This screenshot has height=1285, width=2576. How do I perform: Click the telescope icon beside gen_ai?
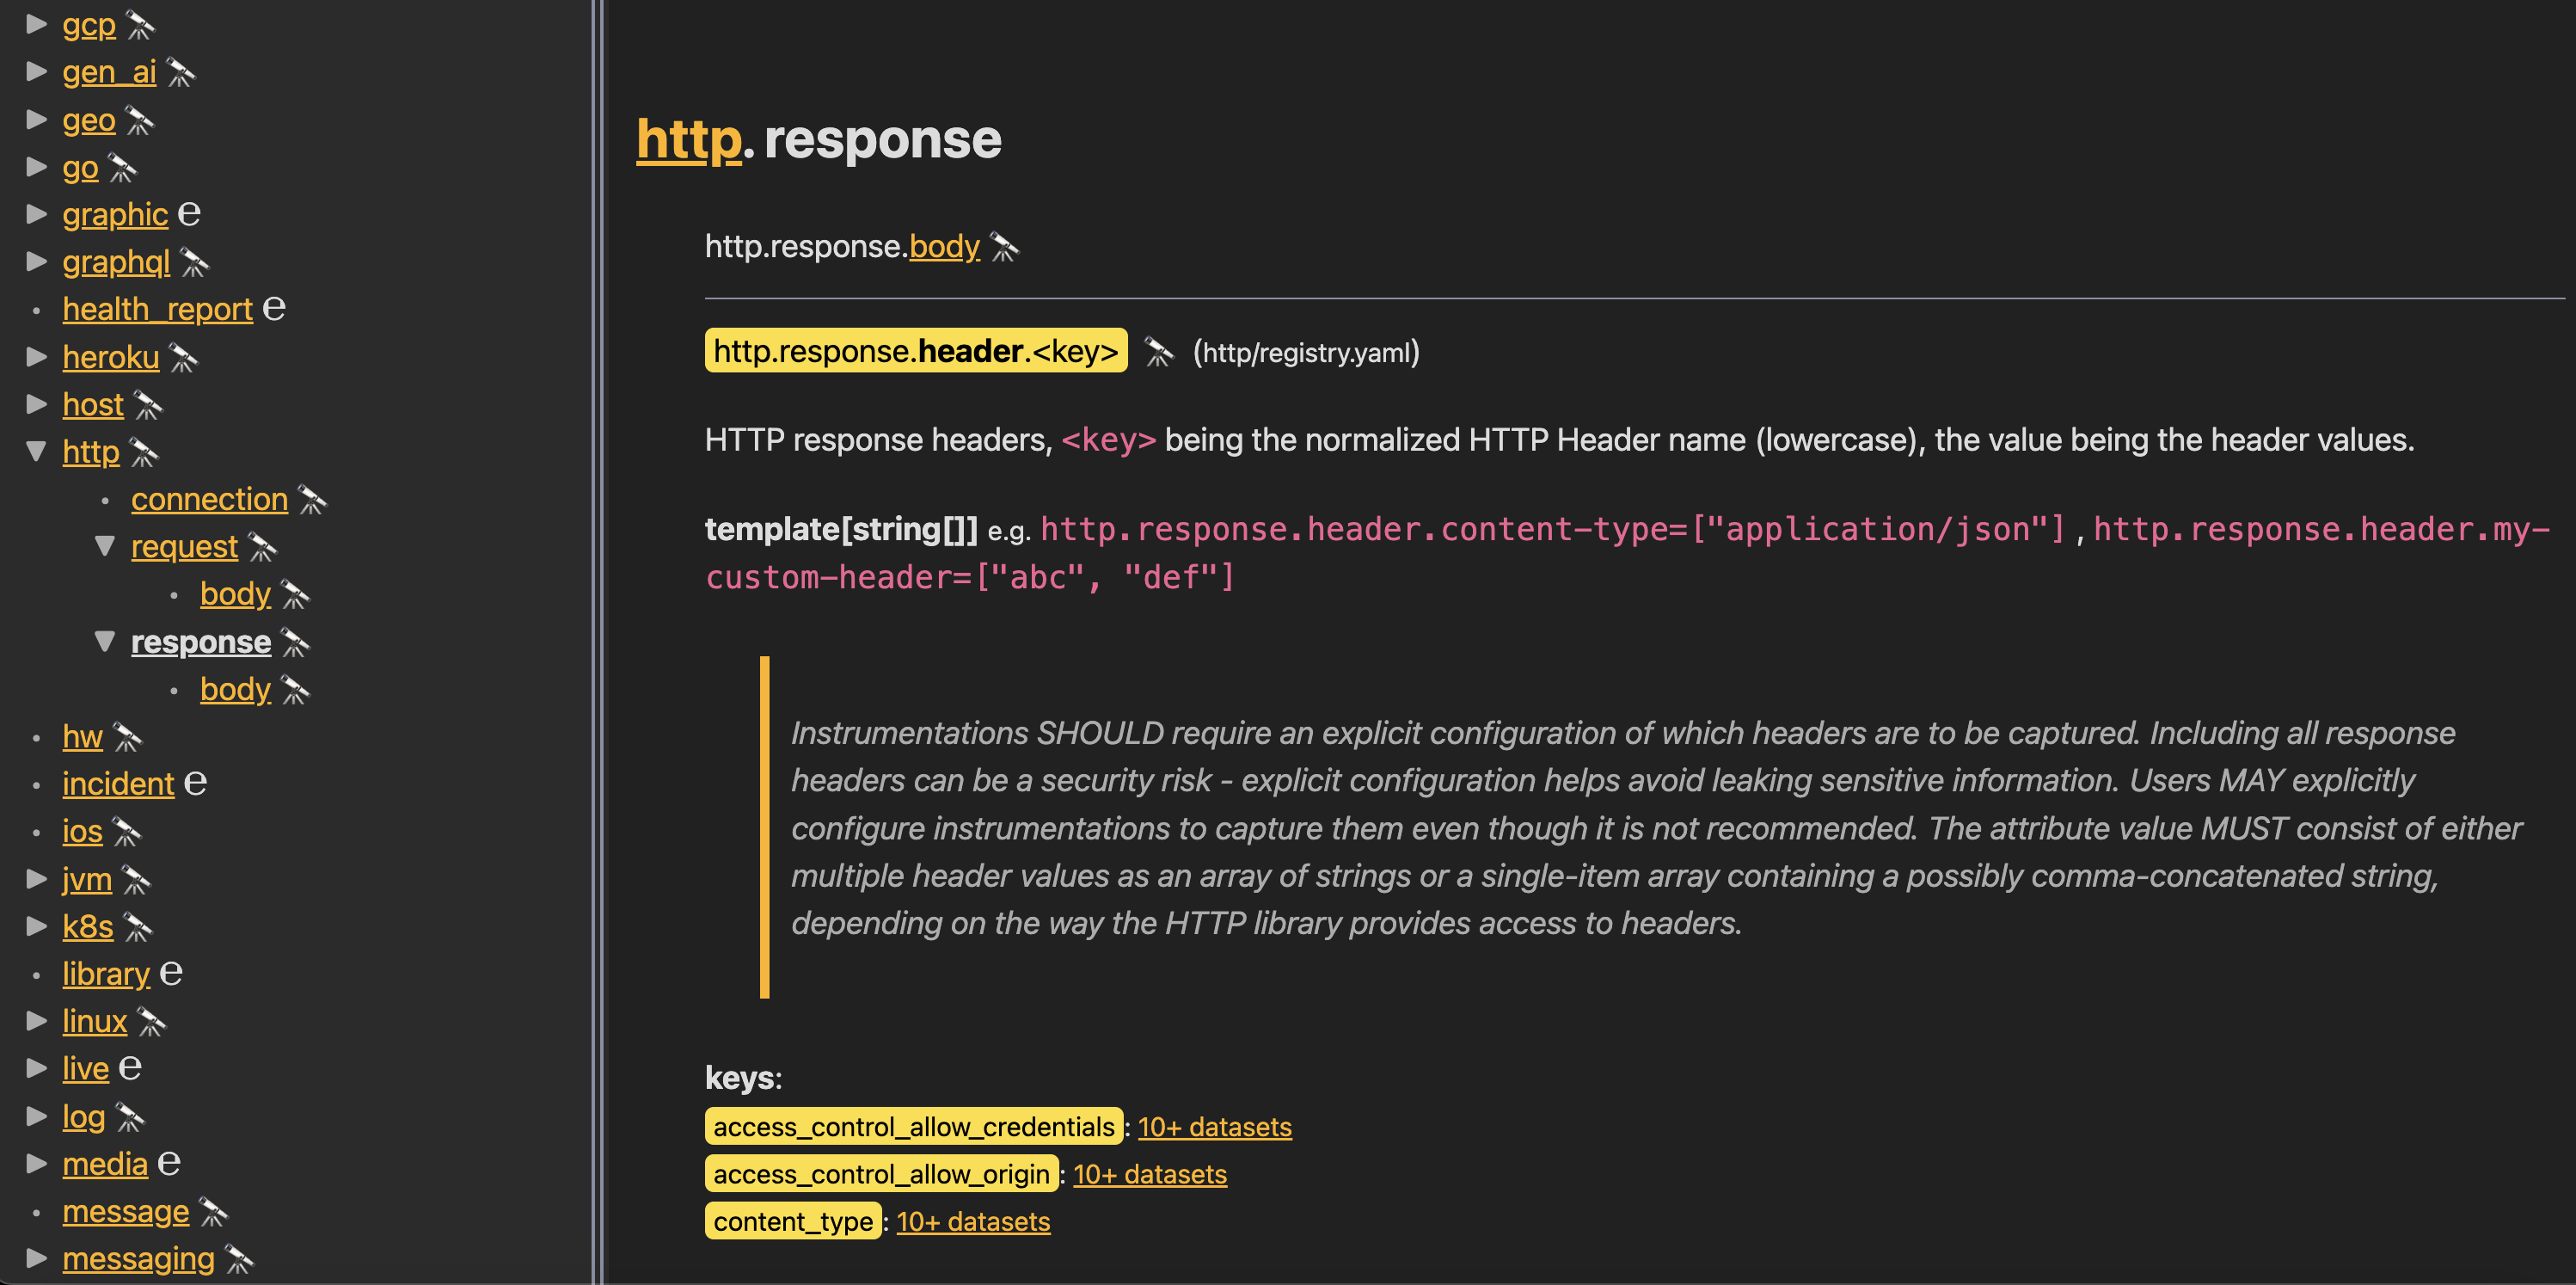click(180, 73)
